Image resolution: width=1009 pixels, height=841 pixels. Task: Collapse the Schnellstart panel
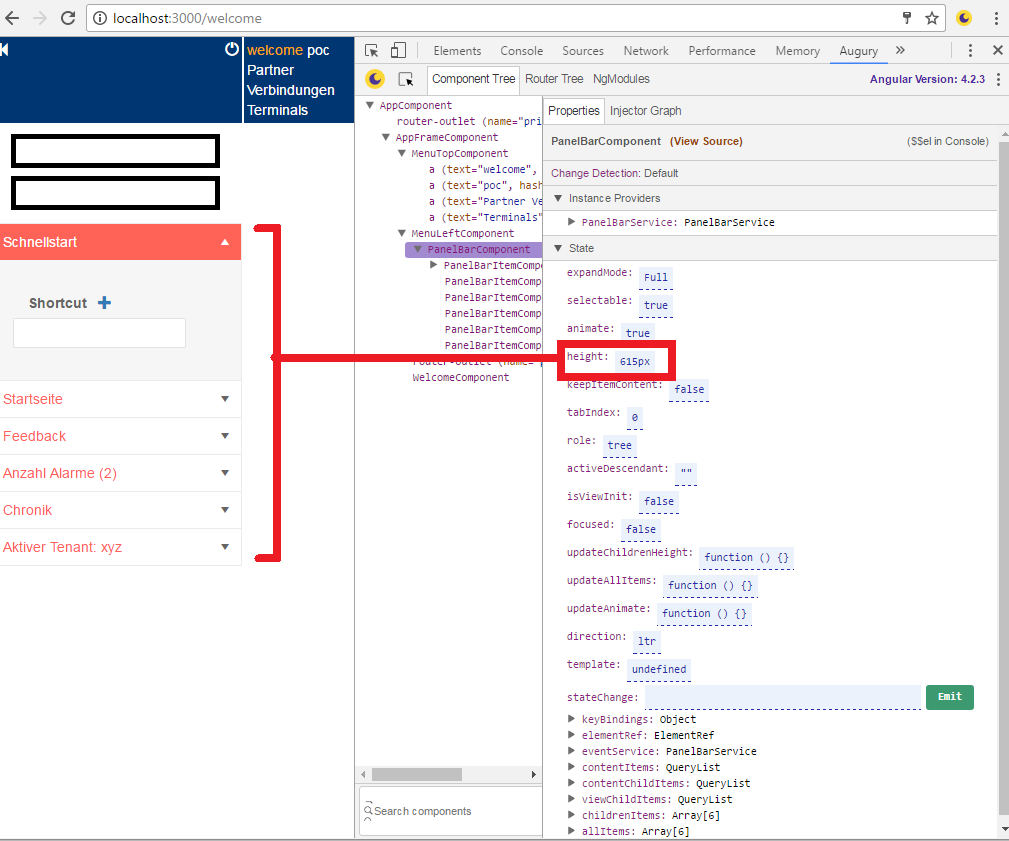pyautogui.click(x=225, y=242)
